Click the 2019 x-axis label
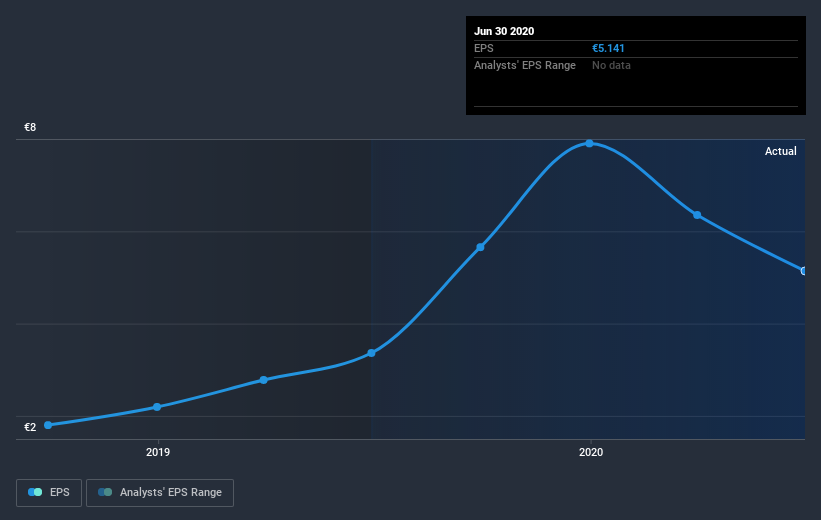 tap(158, 452)
